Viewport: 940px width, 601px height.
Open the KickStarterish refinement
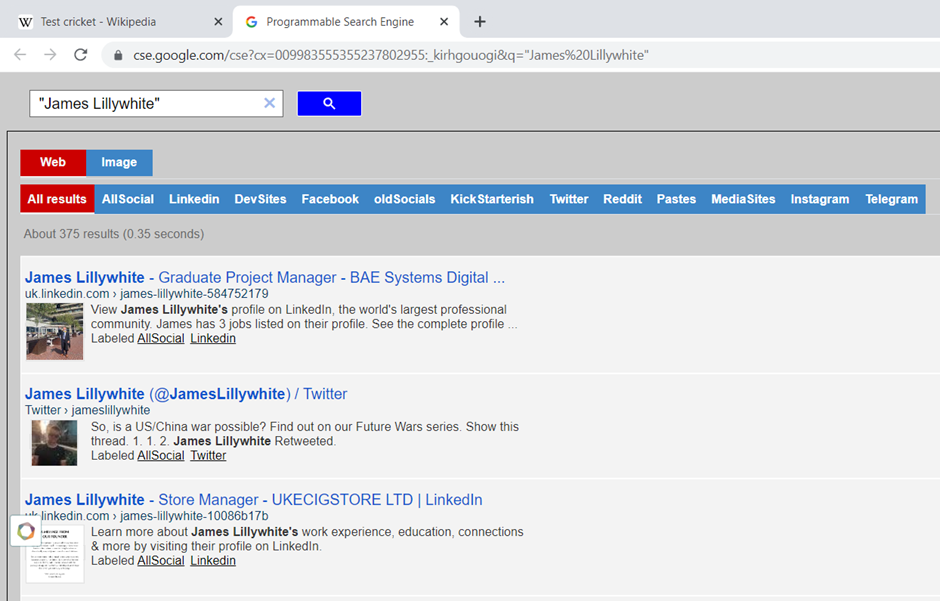492,199
